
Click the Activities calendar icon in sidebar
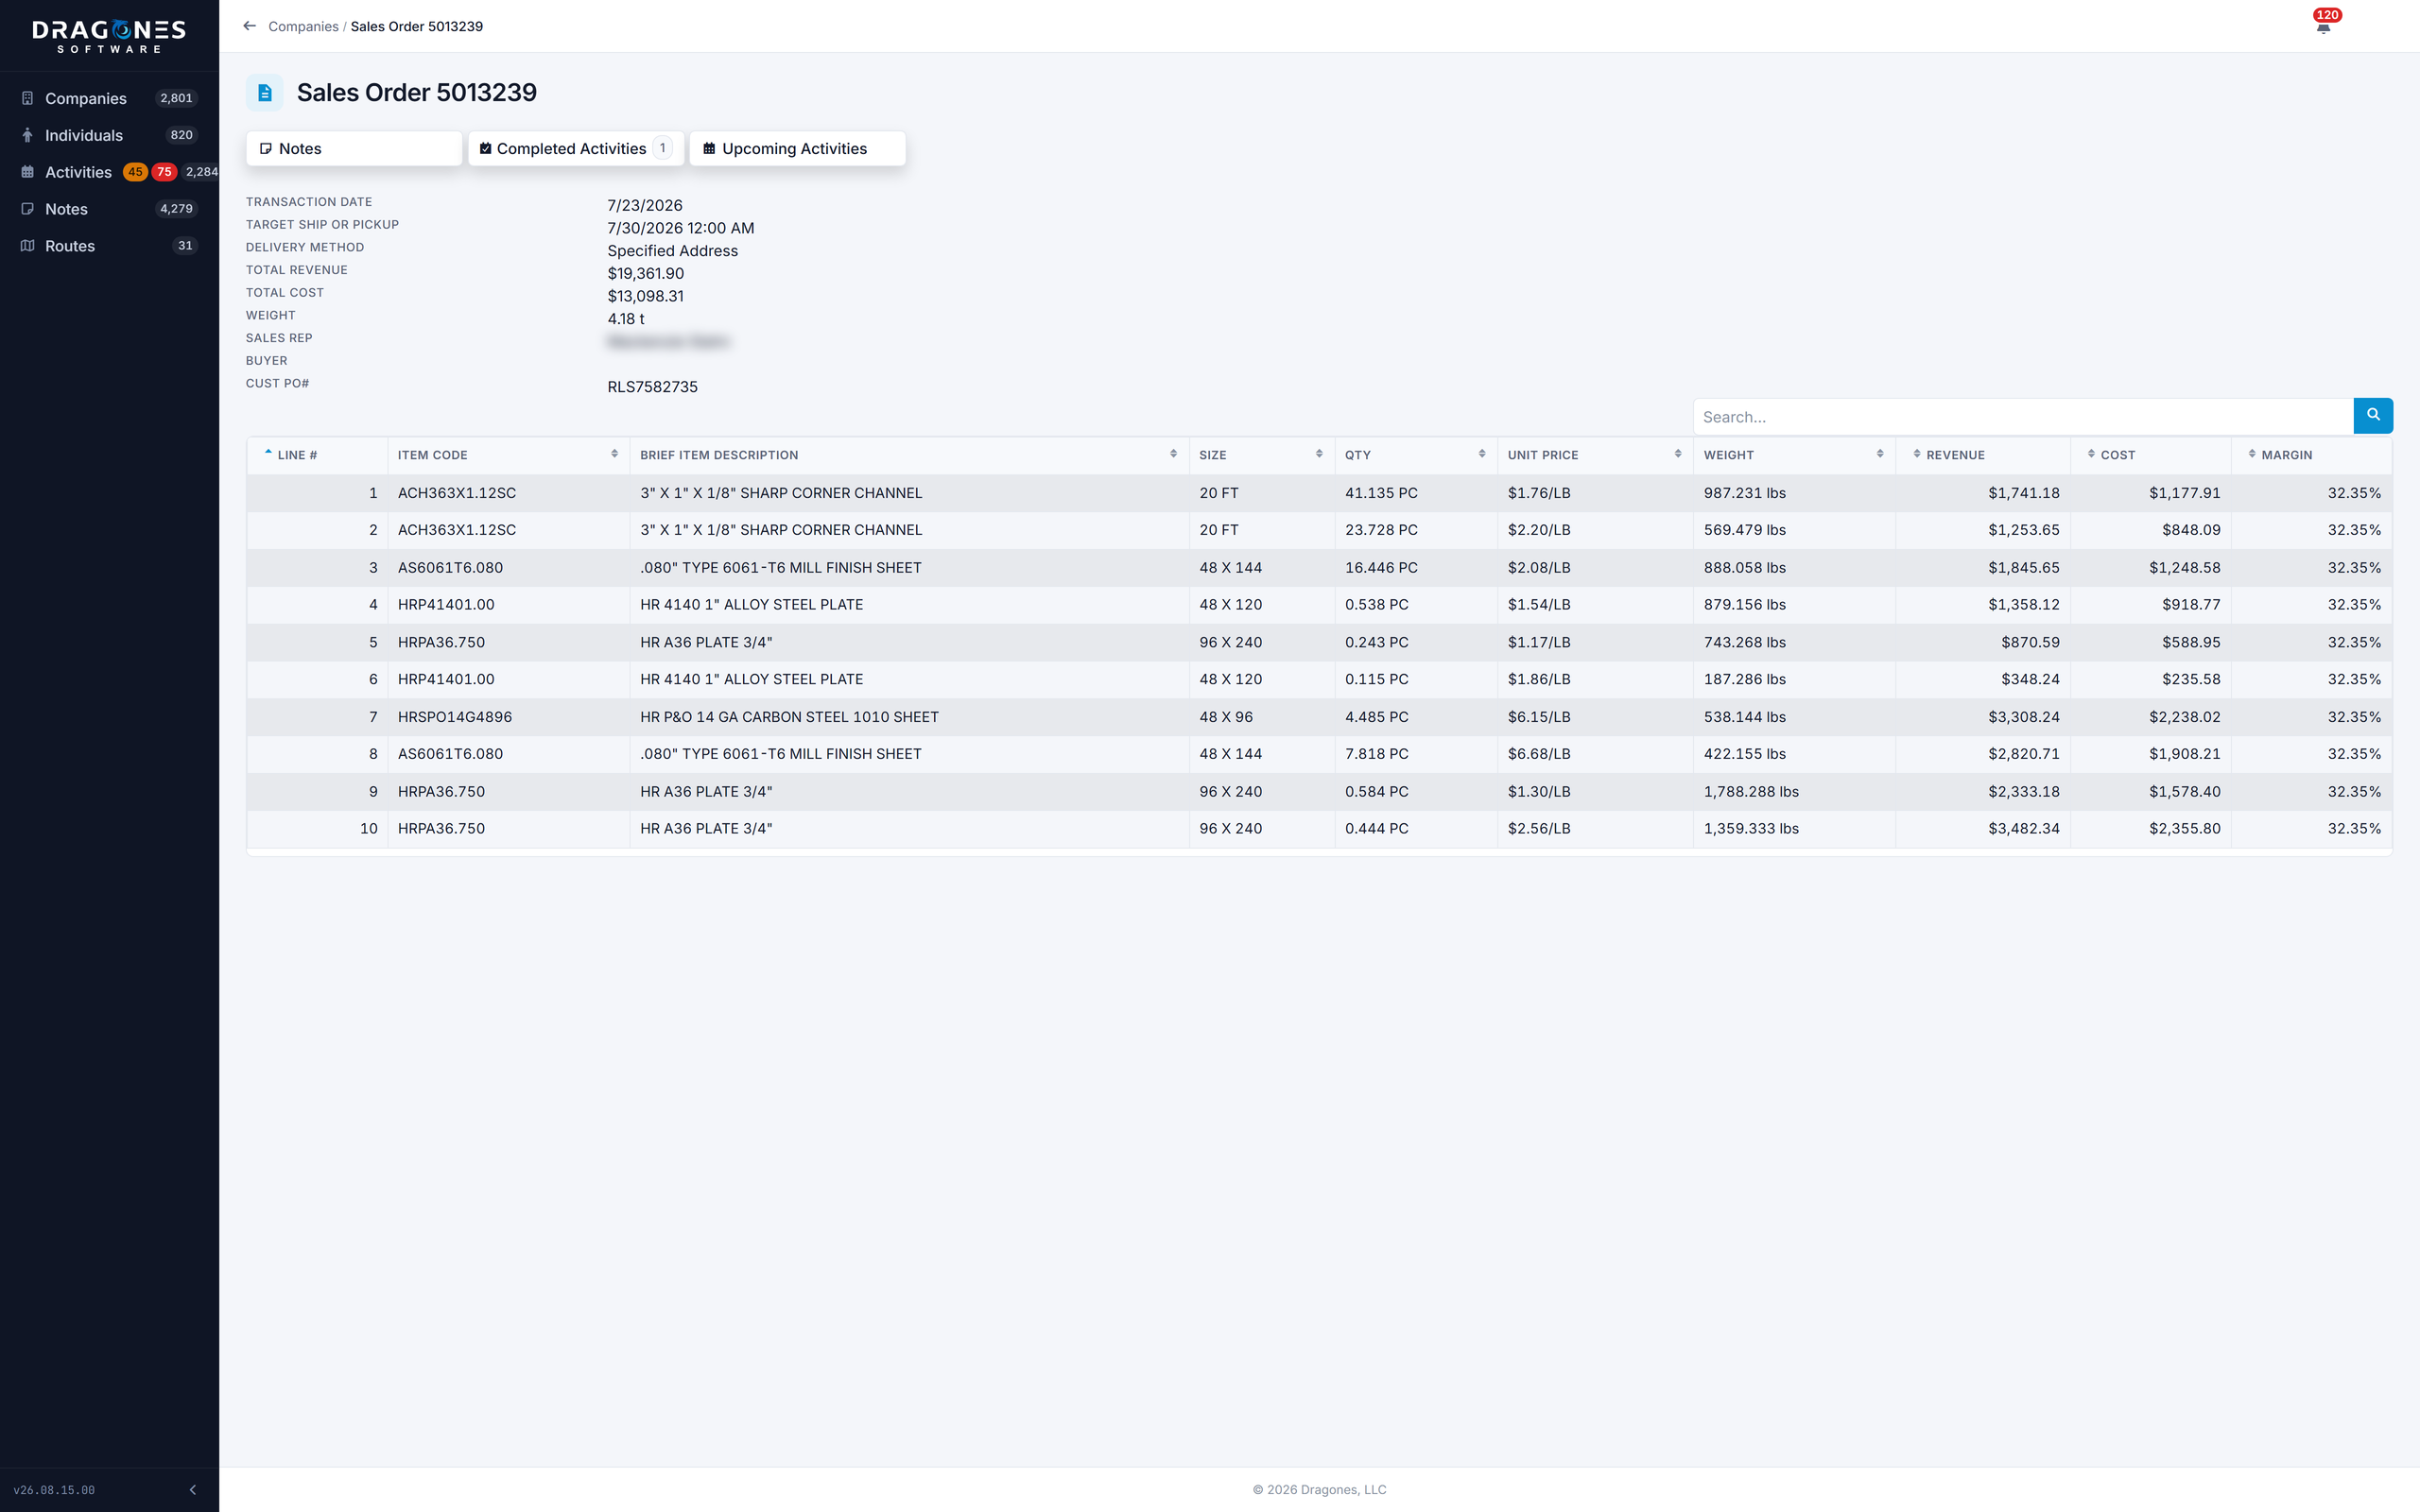(28, 172)
